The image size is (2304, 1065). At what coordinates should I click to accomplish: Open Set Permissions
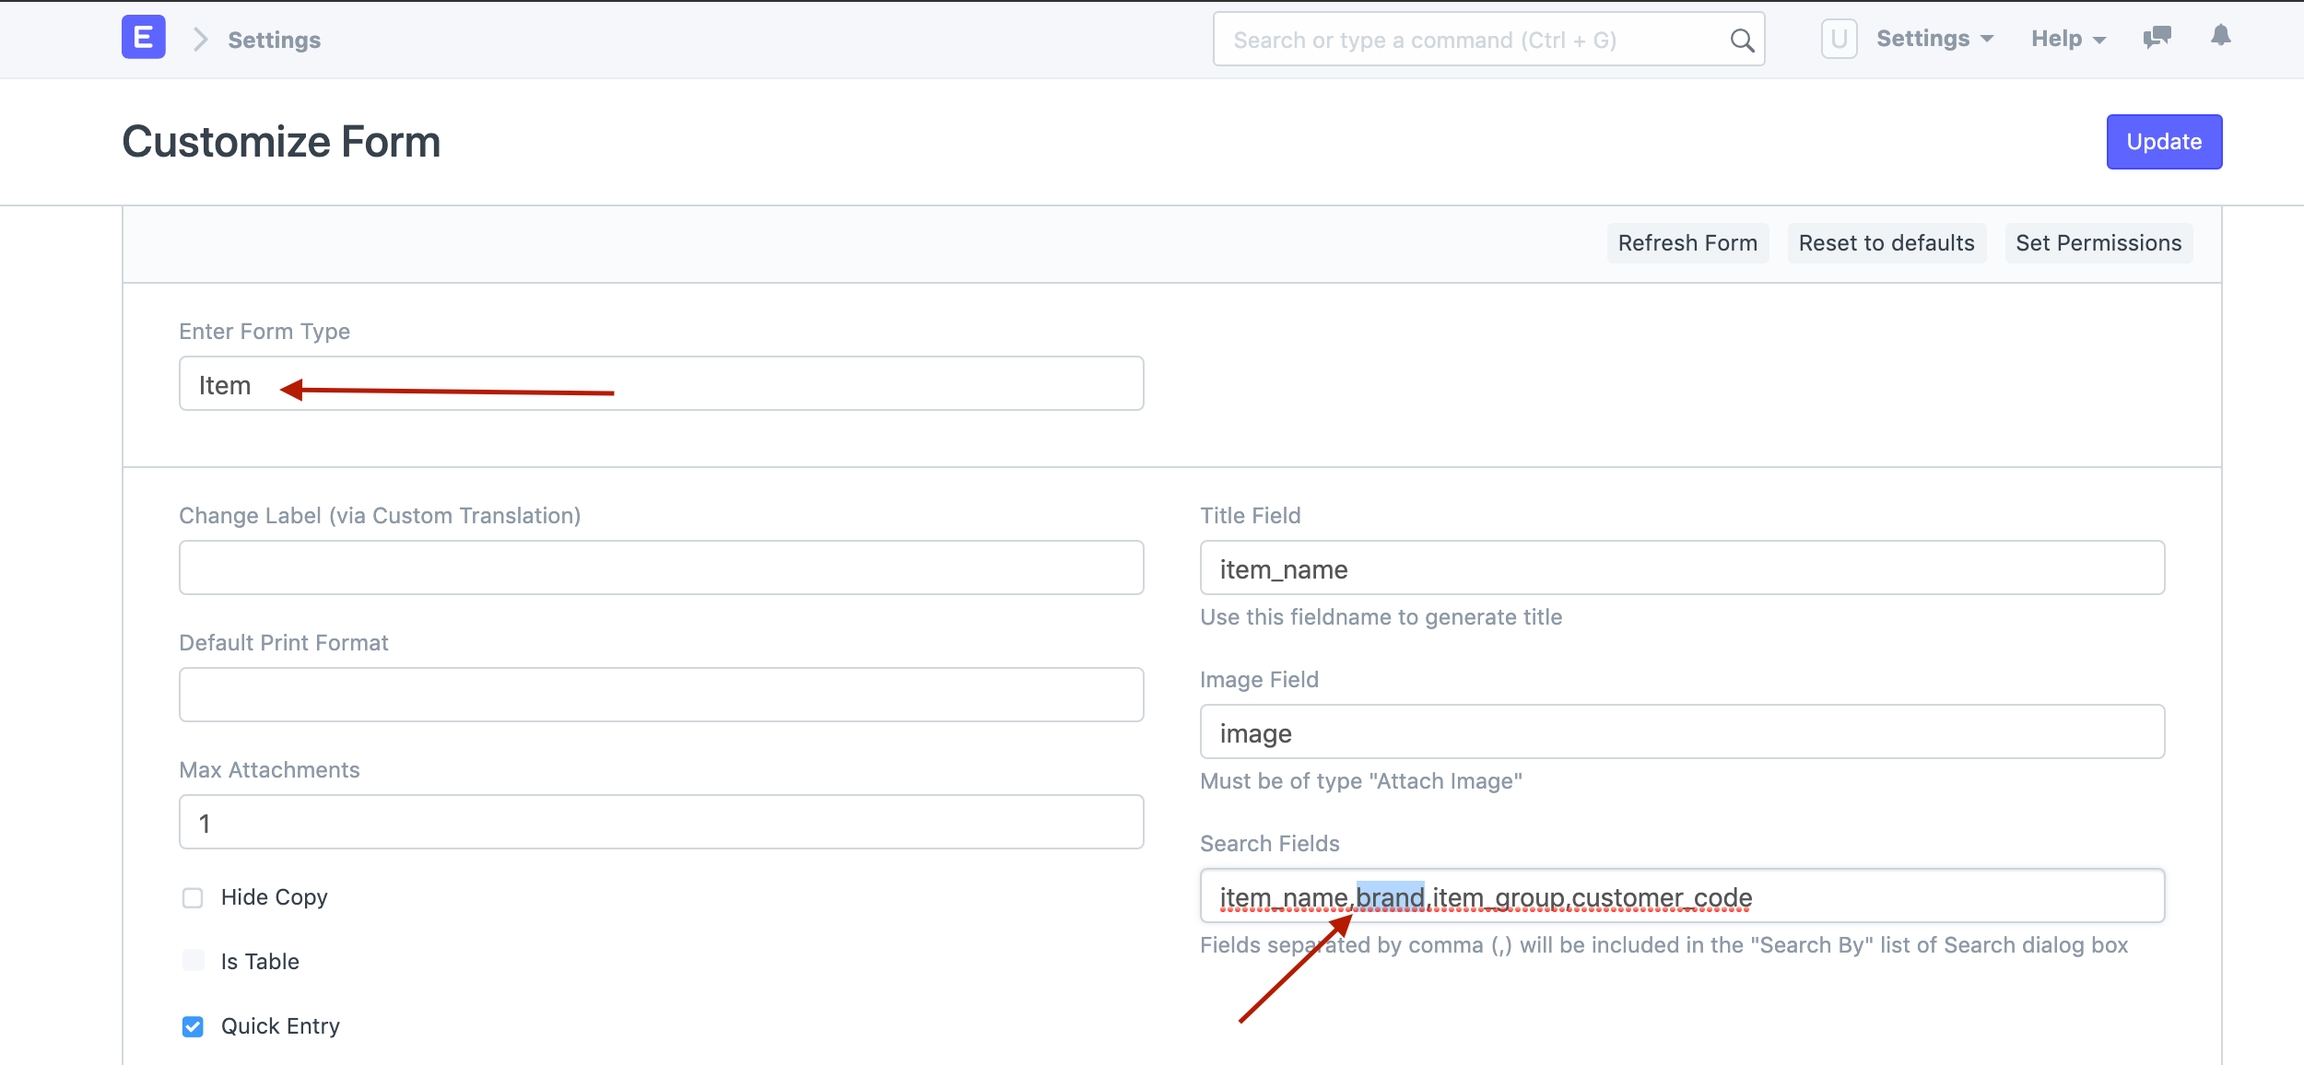pos(2097,243)
